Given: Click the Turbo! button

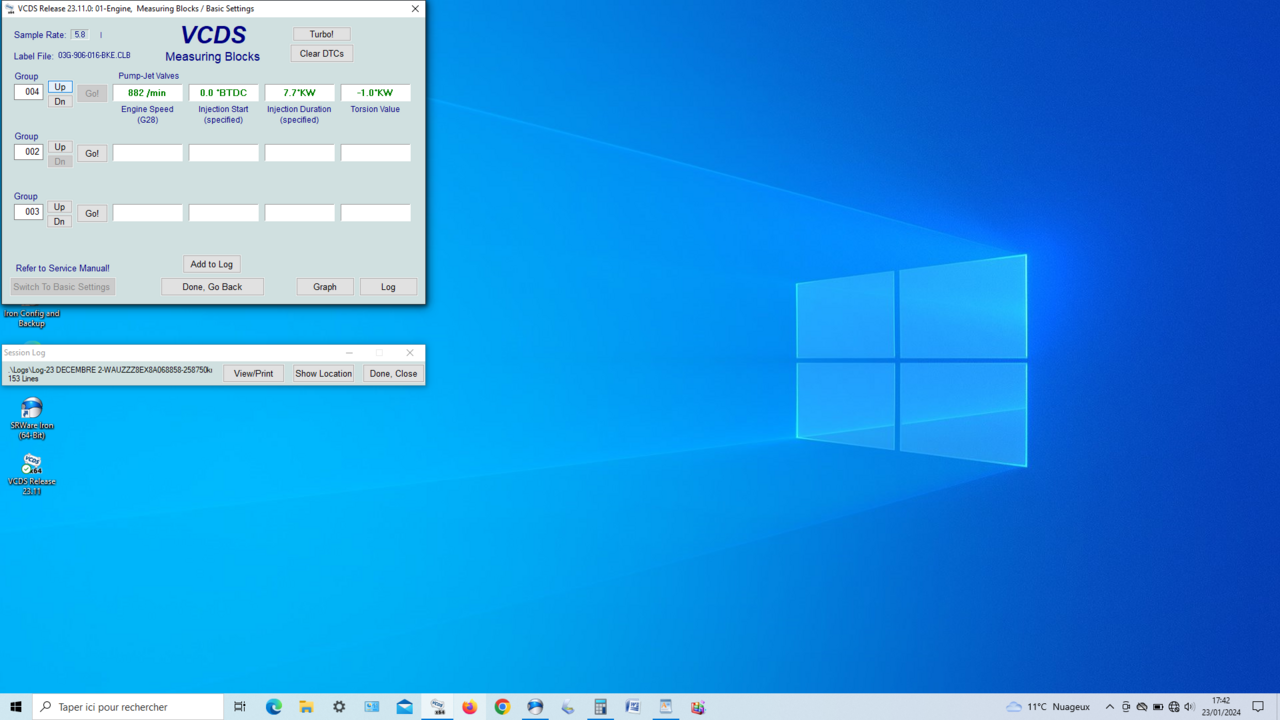Looking at the screenshot, I should (x=321, y=34).
